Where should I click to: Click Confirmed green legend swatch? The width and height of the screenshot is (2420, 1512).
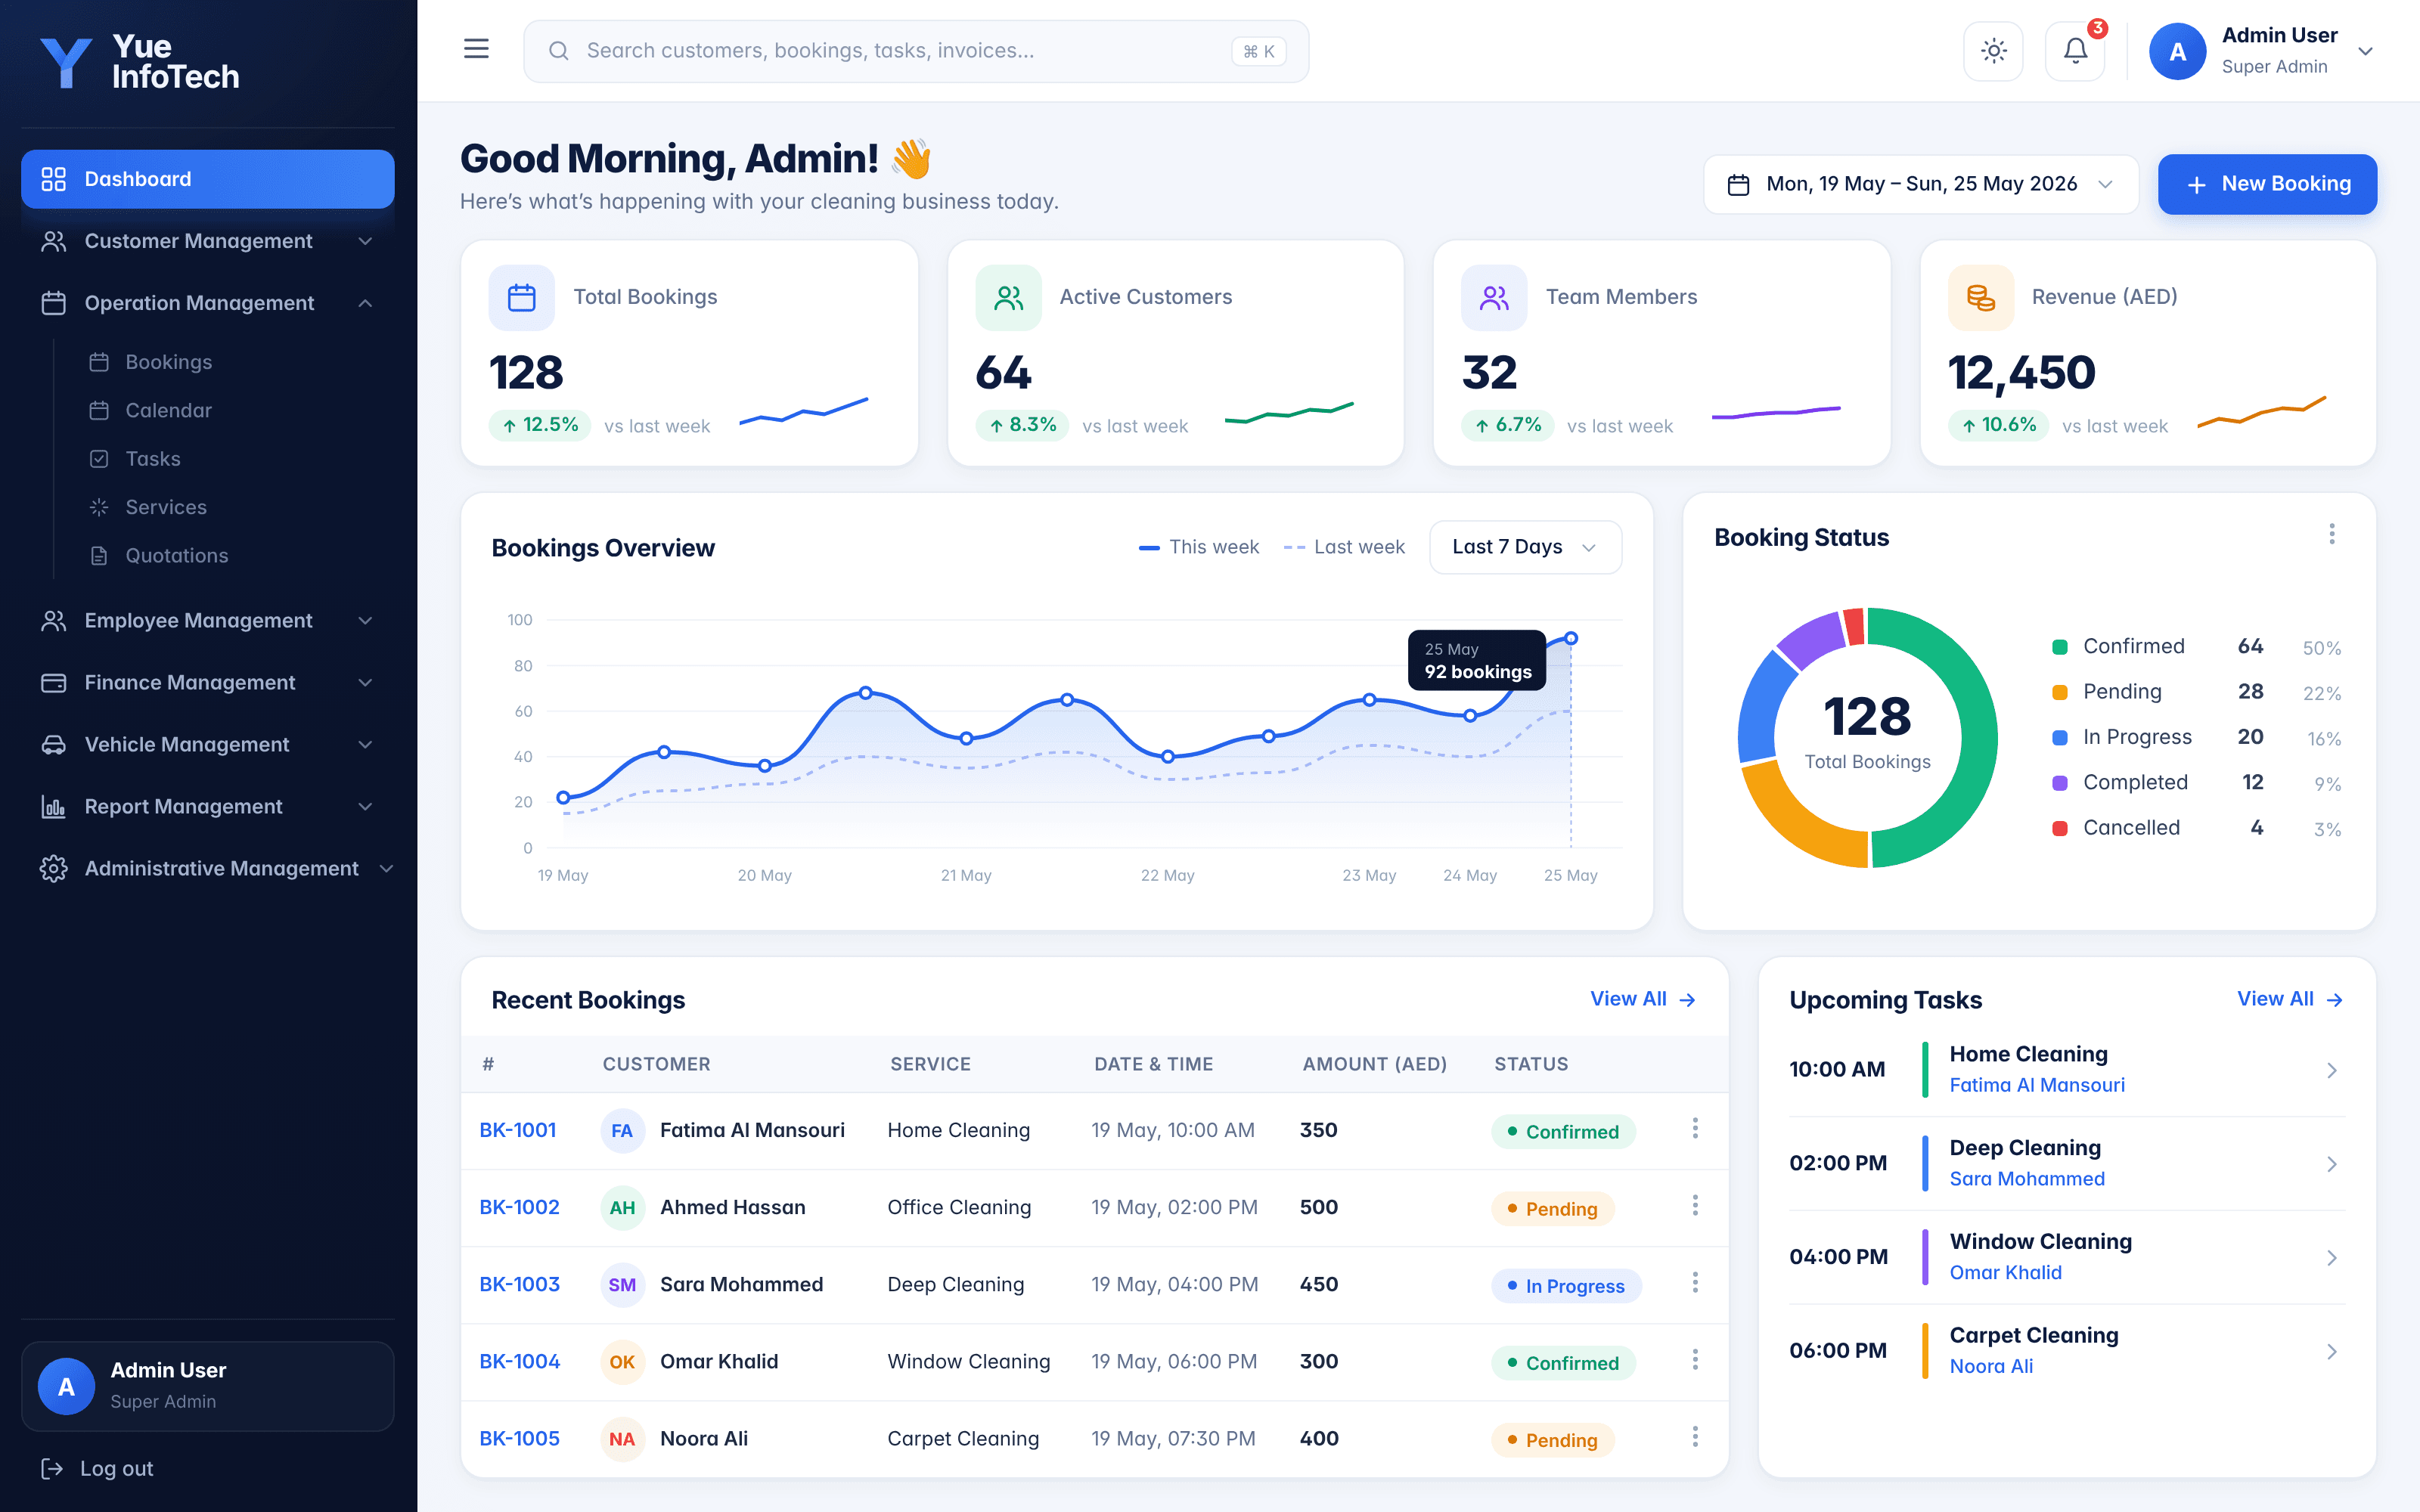[x=2059, y=647]
